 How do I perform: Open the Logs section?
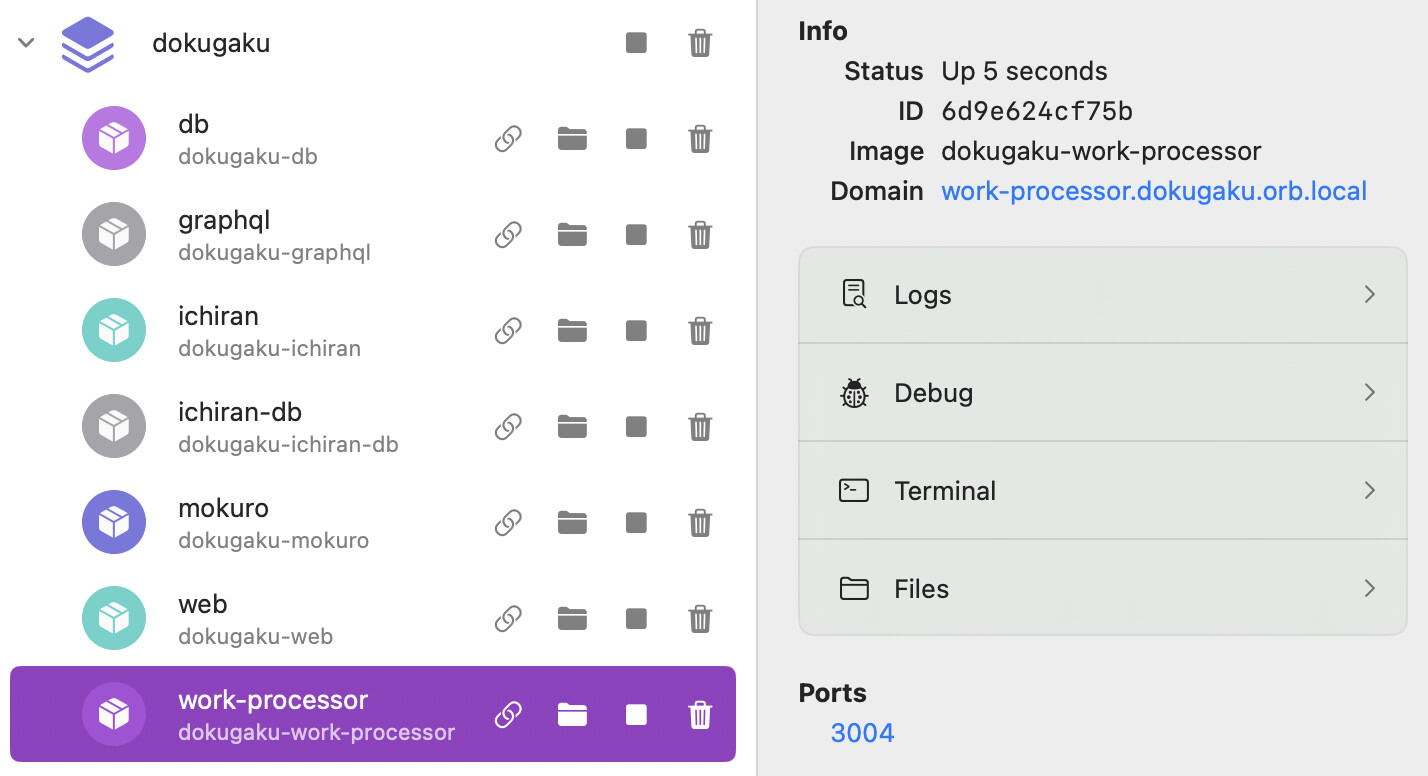tap(1103, 295)
